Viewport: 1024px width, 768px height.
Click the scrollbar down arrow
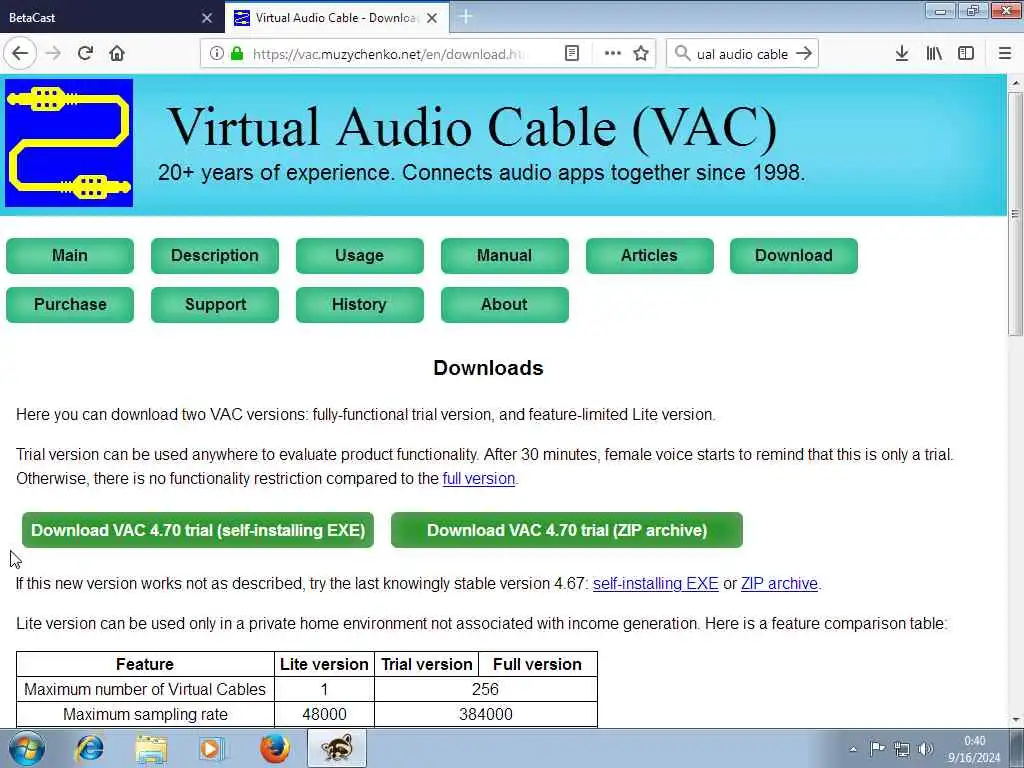click(x=1015, y=720)
